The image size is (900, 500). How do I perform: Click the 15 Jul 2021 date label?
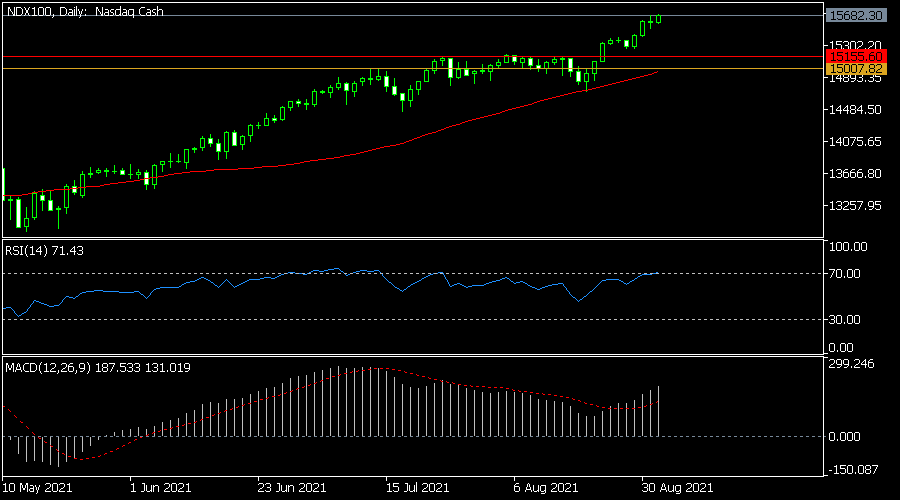(418, 488)
